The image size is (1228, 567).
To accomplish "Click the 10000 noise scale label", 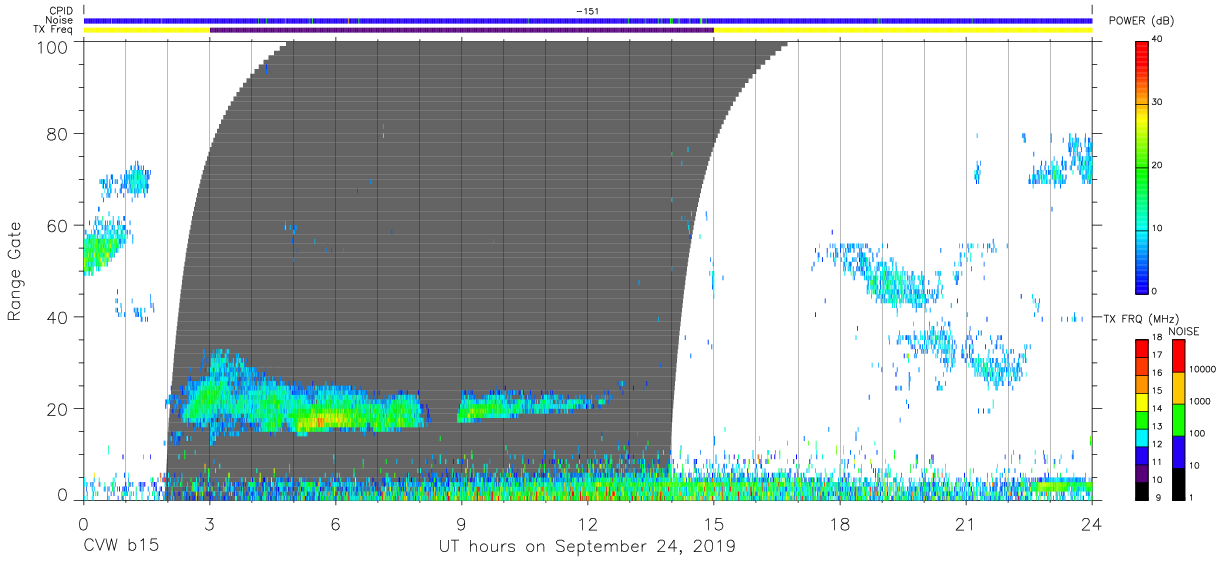I will pos(1203,368).
